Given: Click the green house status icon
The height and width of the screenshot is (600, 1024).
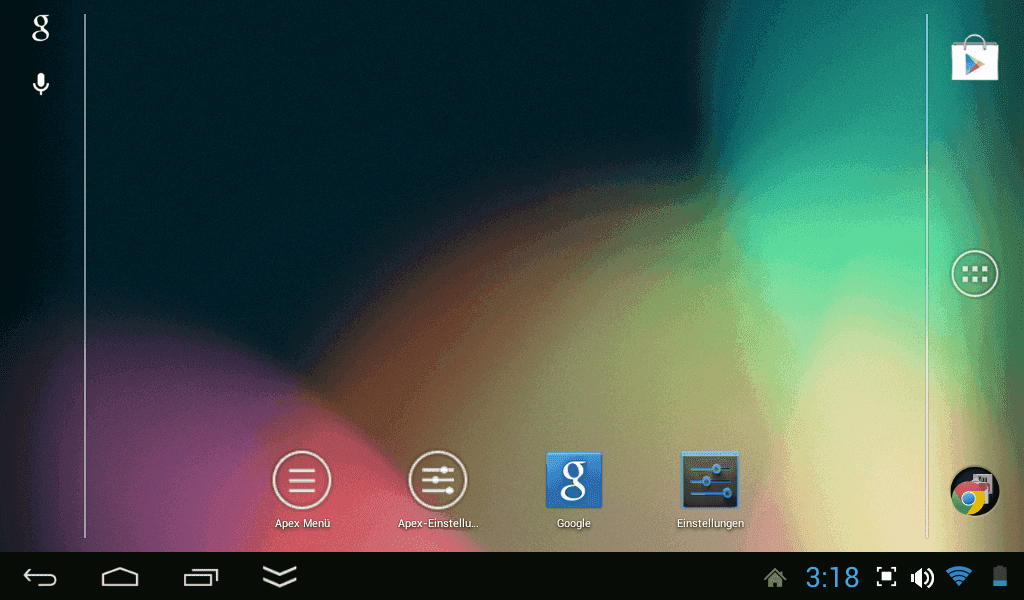Looking at the screenshot, I should click(x=775, y=578).
